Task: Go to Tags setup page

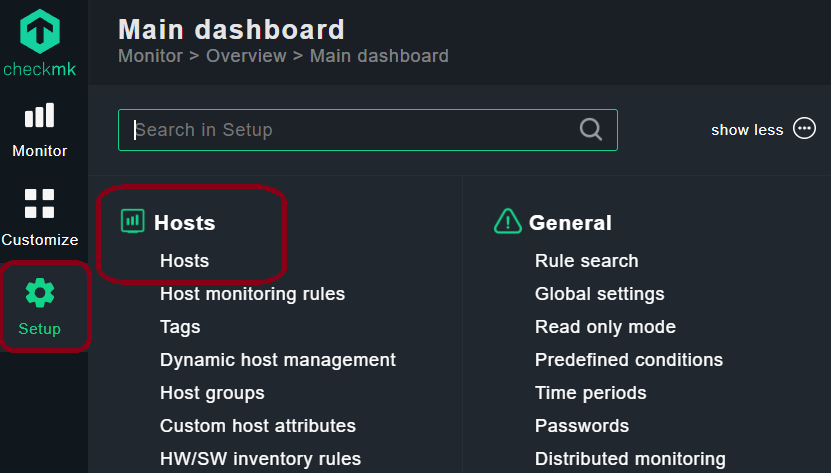Action: 180,327
